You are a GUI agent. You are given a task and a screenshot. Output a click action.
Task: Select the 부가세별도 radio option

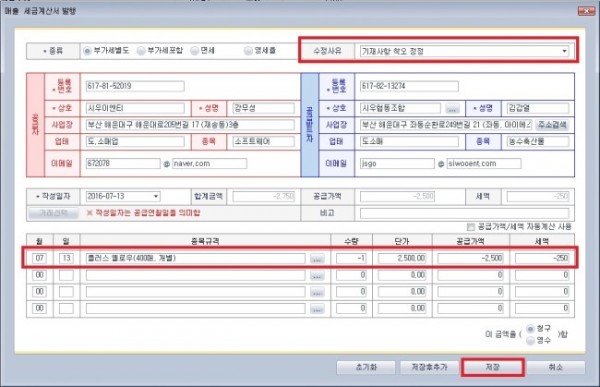[x=87, y=51]
